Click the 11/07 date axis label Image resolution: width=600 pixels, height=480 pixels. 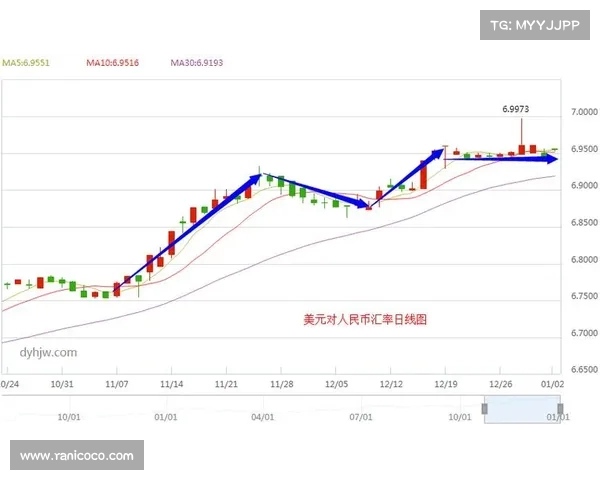point(117,384)
